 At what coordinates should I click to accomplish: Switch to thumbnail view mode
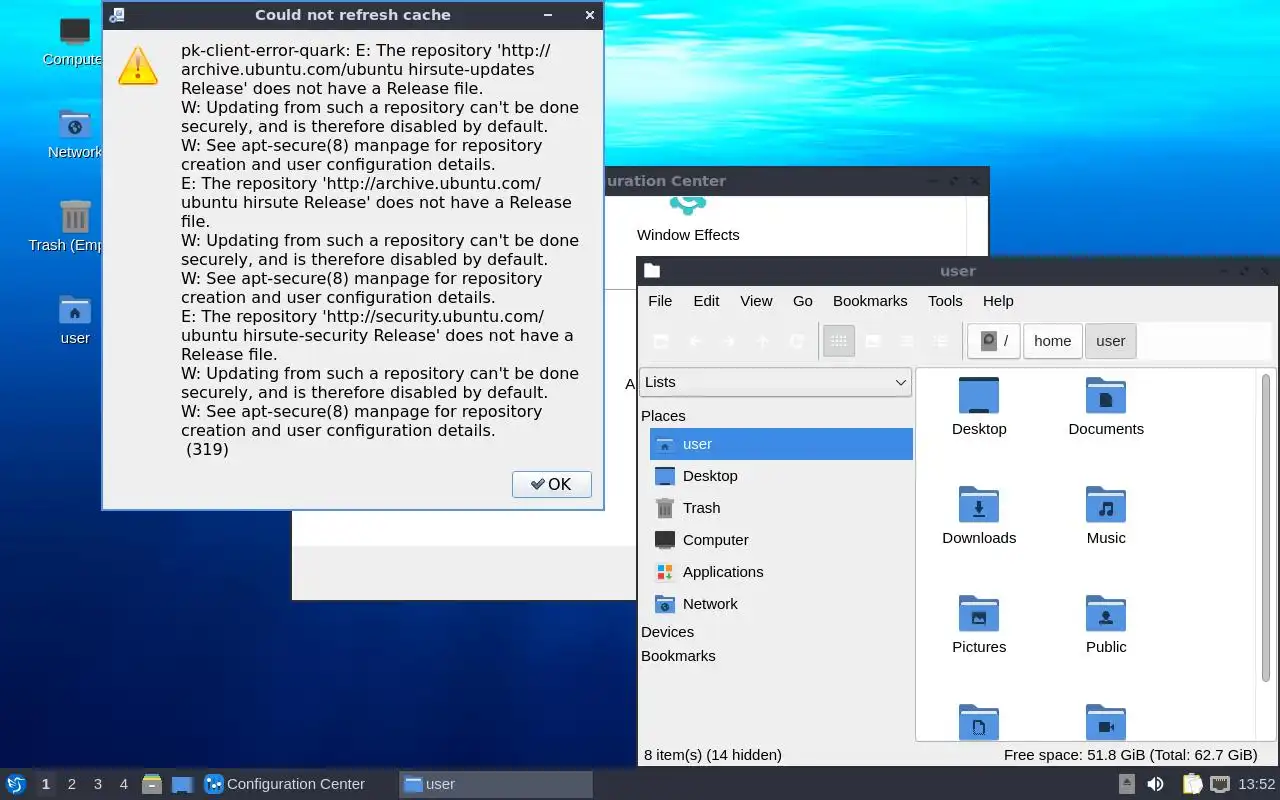873,341
